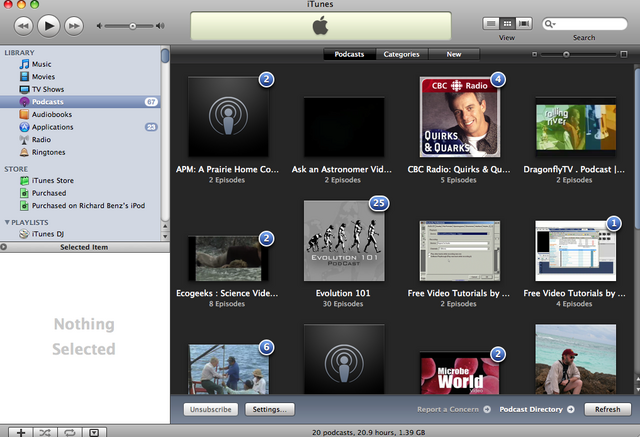Open podcast Settings...
Viewport: 640px width, 437px height.
270,409
